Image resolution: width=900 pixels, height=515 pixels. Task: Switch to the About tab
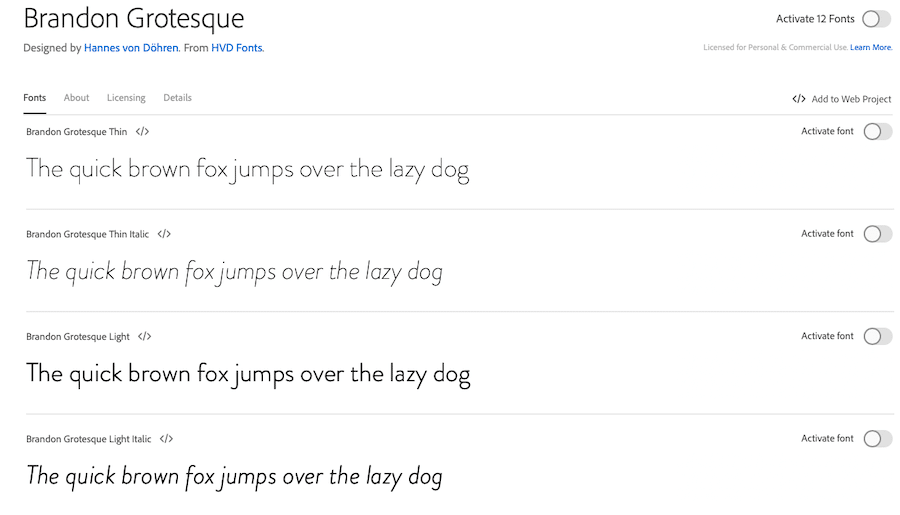76,98
